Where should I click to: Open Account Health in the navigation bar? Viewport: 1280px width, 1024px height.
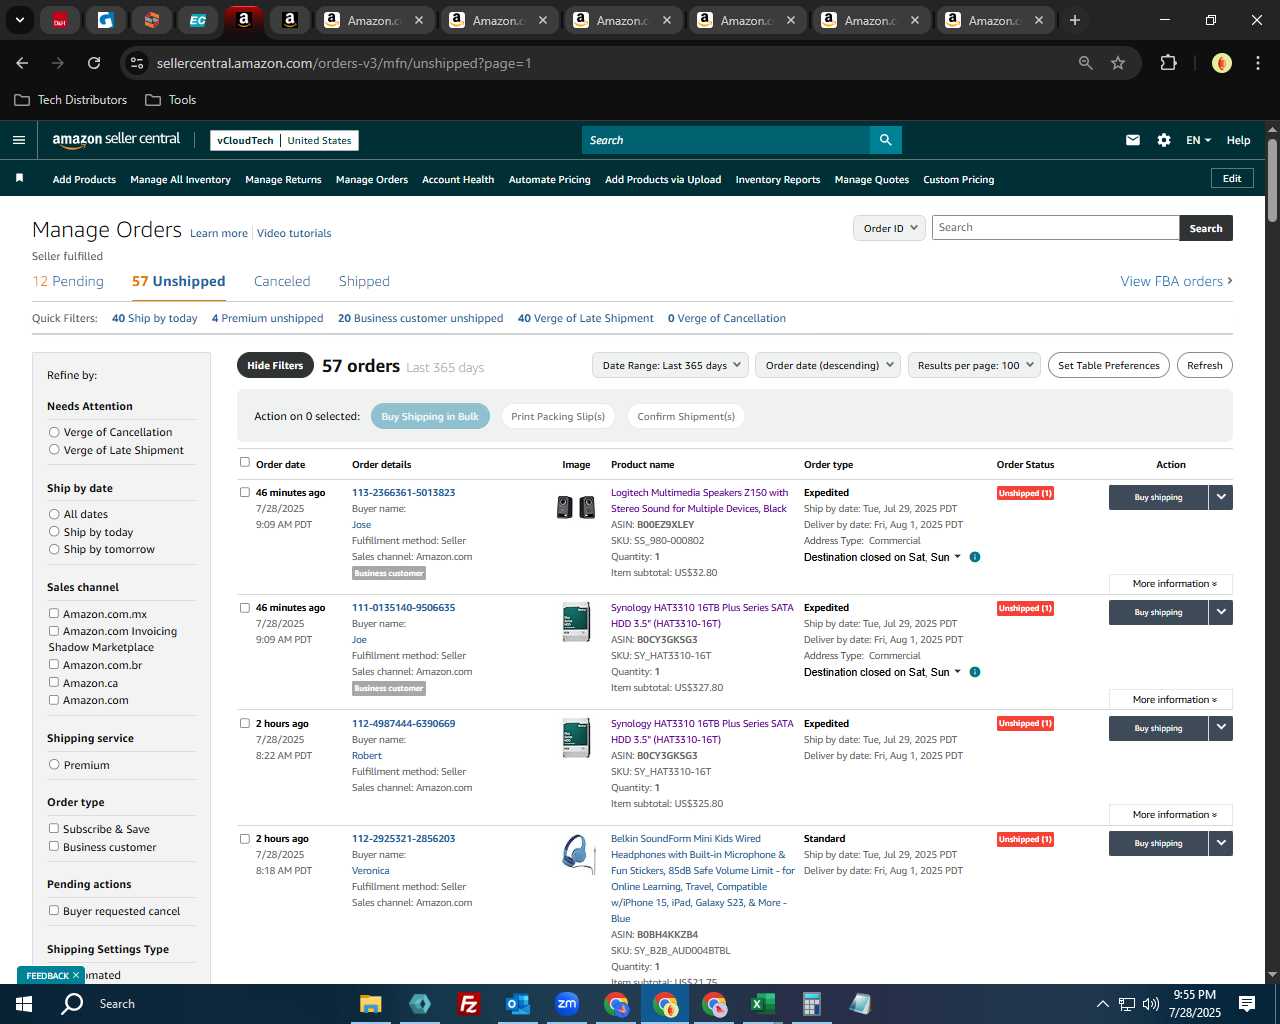[x=458, y=180]
